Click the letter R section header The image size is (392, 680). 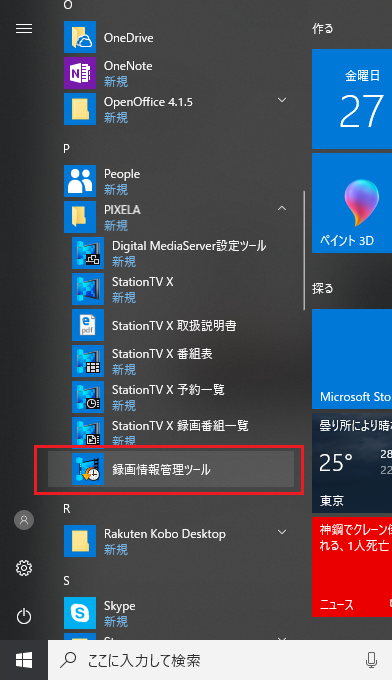click(x=67, y=509)
